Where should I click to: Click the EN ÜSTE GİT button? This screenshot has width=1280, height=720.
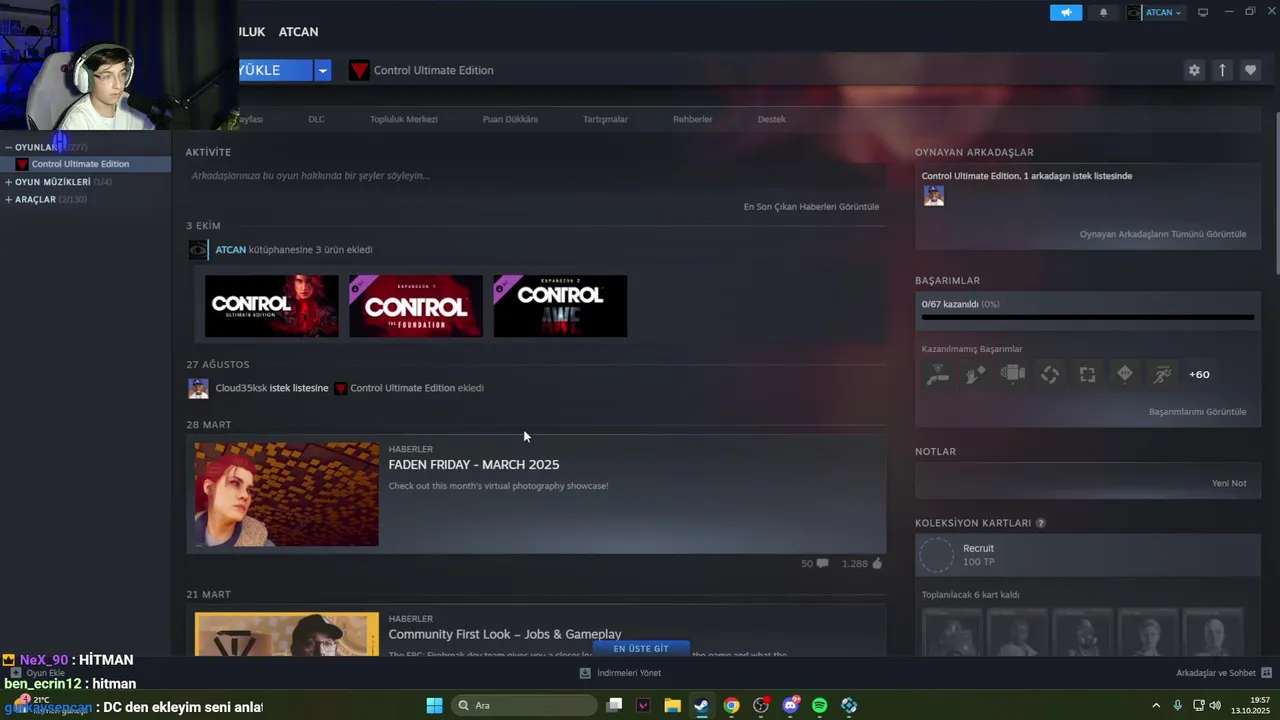pyautogui.click(x=641, y=649)
